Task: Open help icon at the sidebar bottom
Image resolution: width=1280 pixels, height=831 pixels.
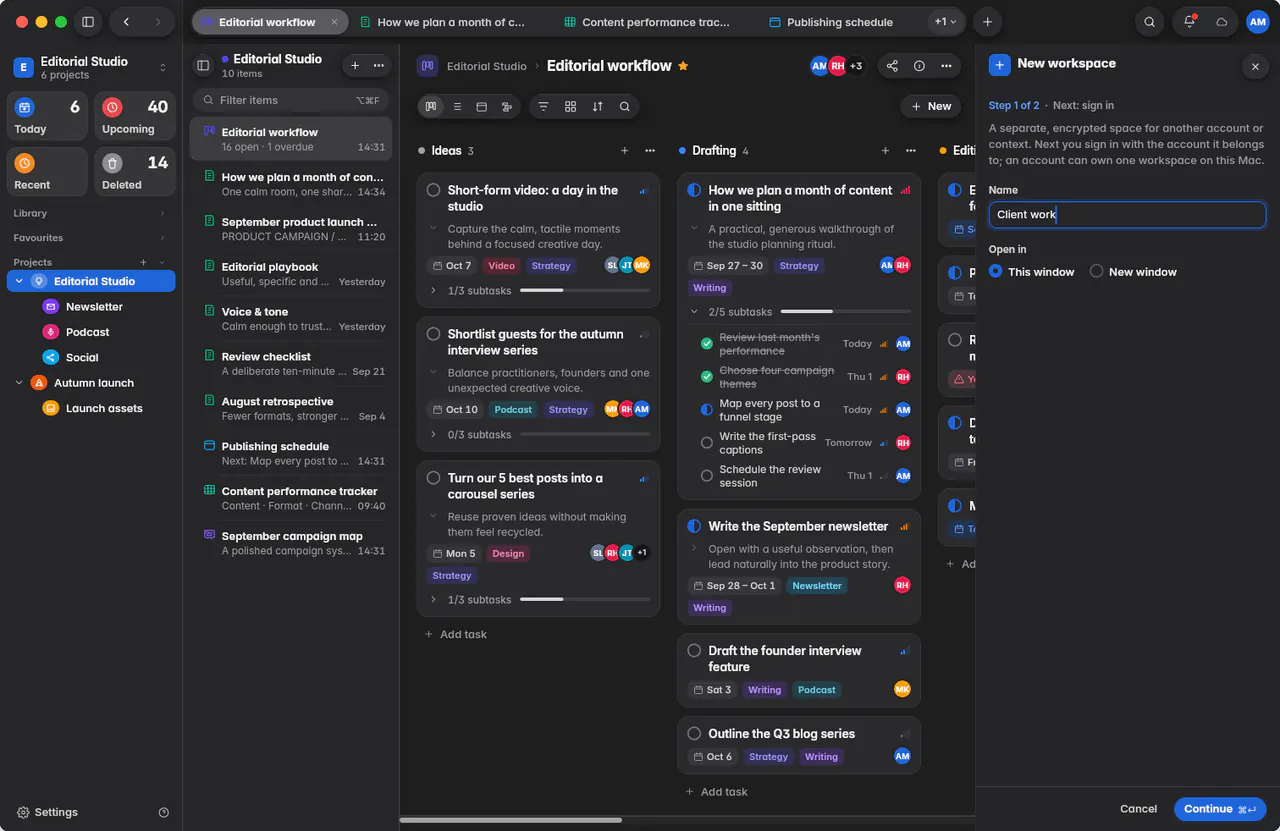Action: point(164,813)
